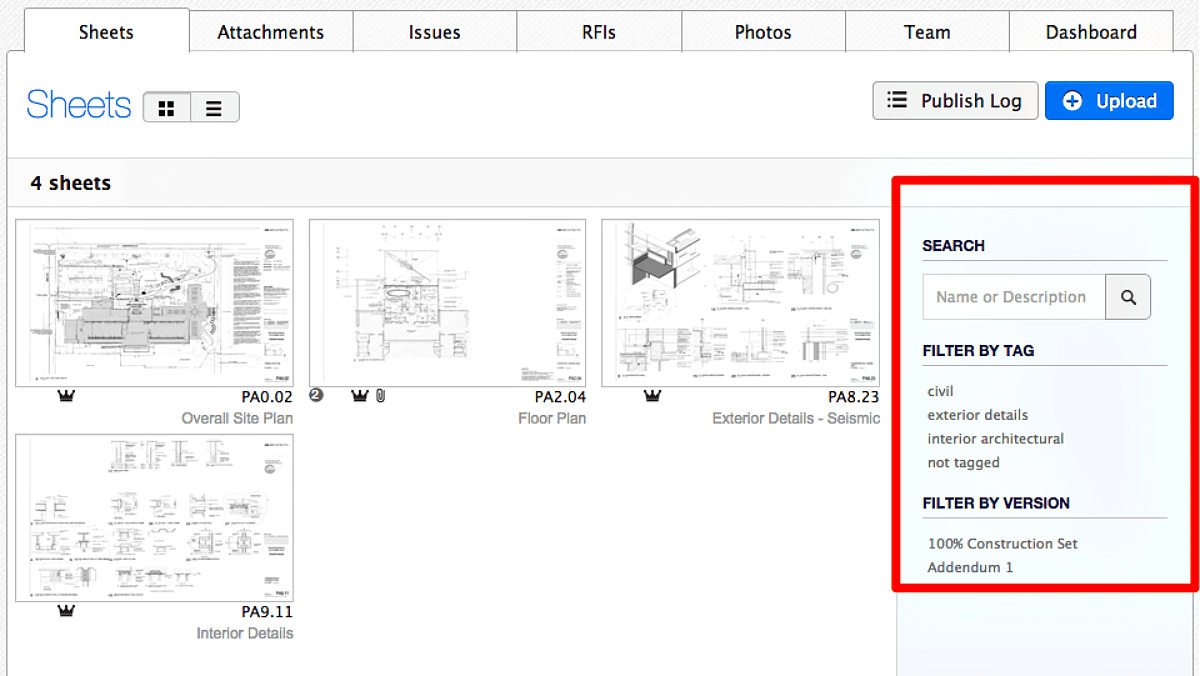Filter sheets by exterior details tag
Viewport: 1200px width, 676px height.
(978, 415)
